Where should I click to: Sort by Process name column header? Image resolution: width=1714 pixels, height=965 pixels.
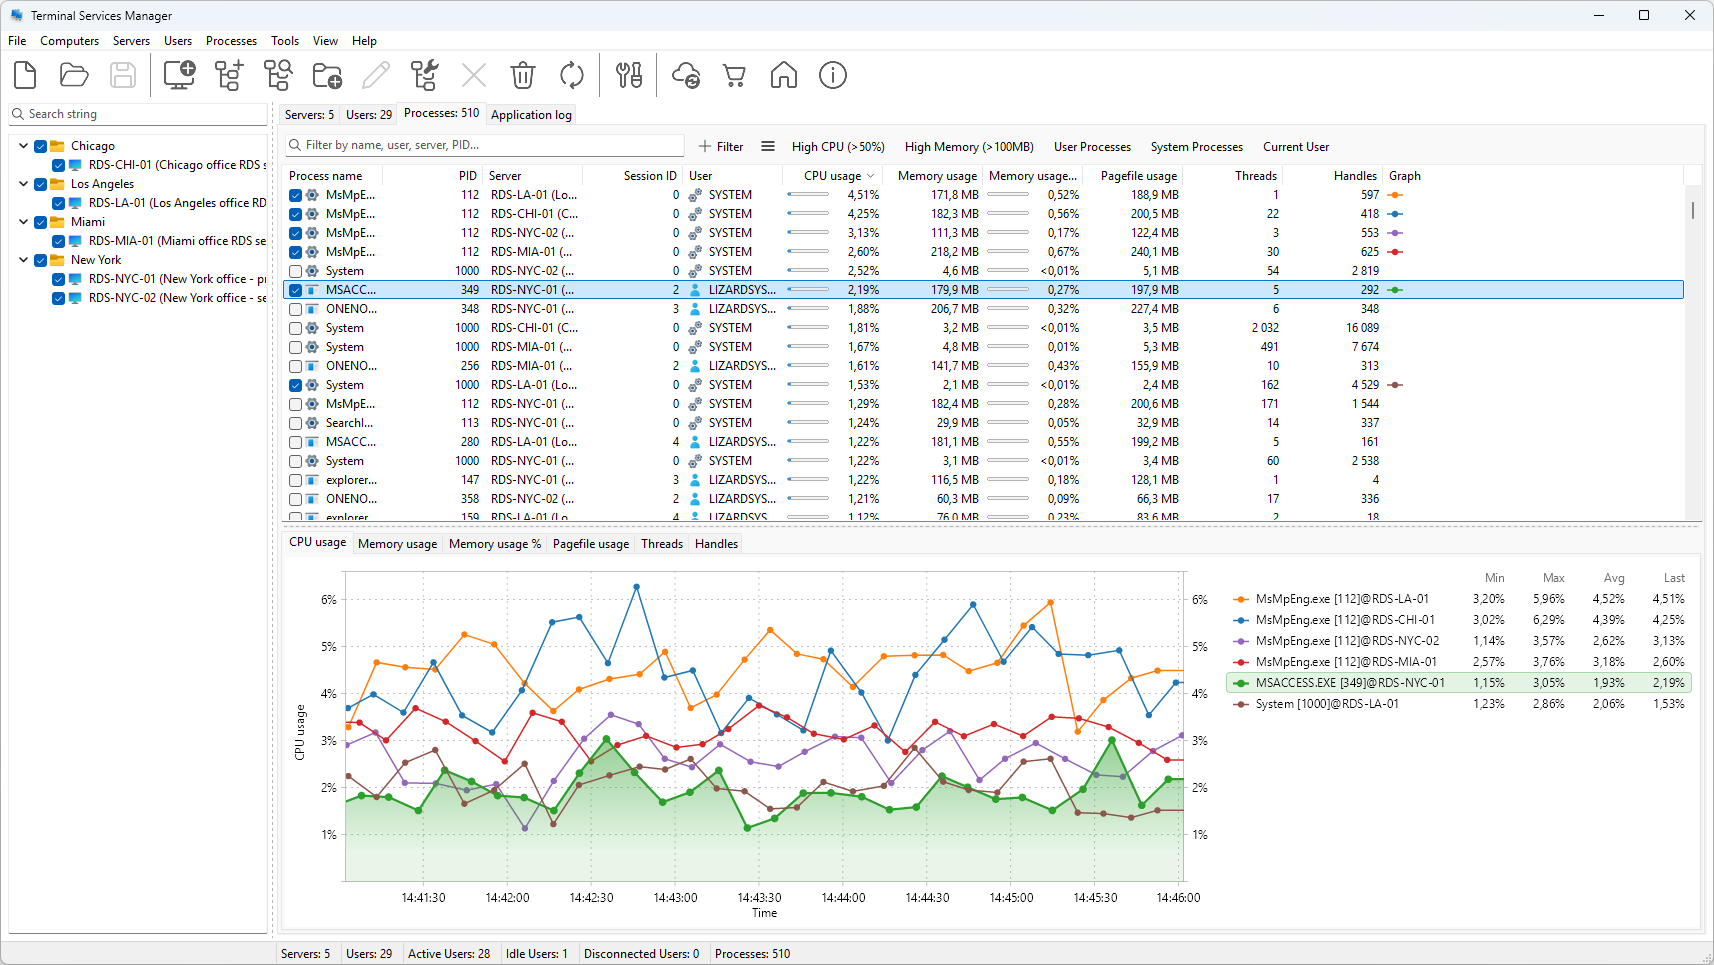pyautogui.click(x=334, y=176)
